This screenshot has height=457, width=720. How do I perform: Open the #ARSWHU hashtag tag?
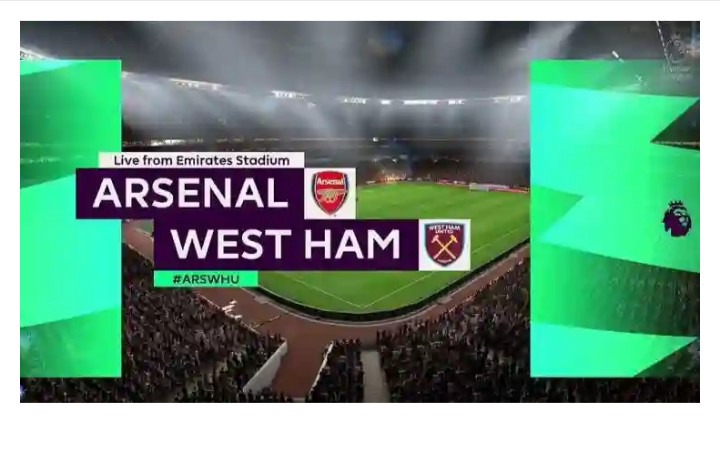[x=206, y=279]
